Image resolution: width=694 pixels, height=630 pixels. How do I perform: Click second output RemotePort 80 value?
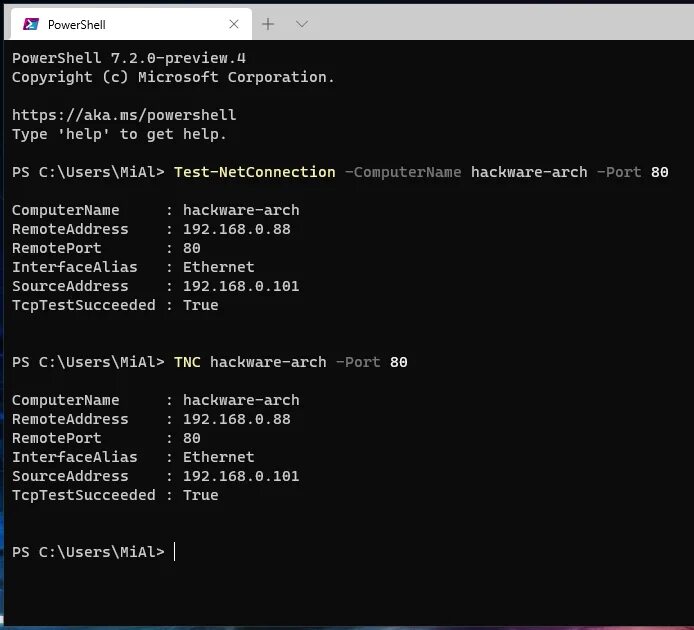(x=192, y=438)
